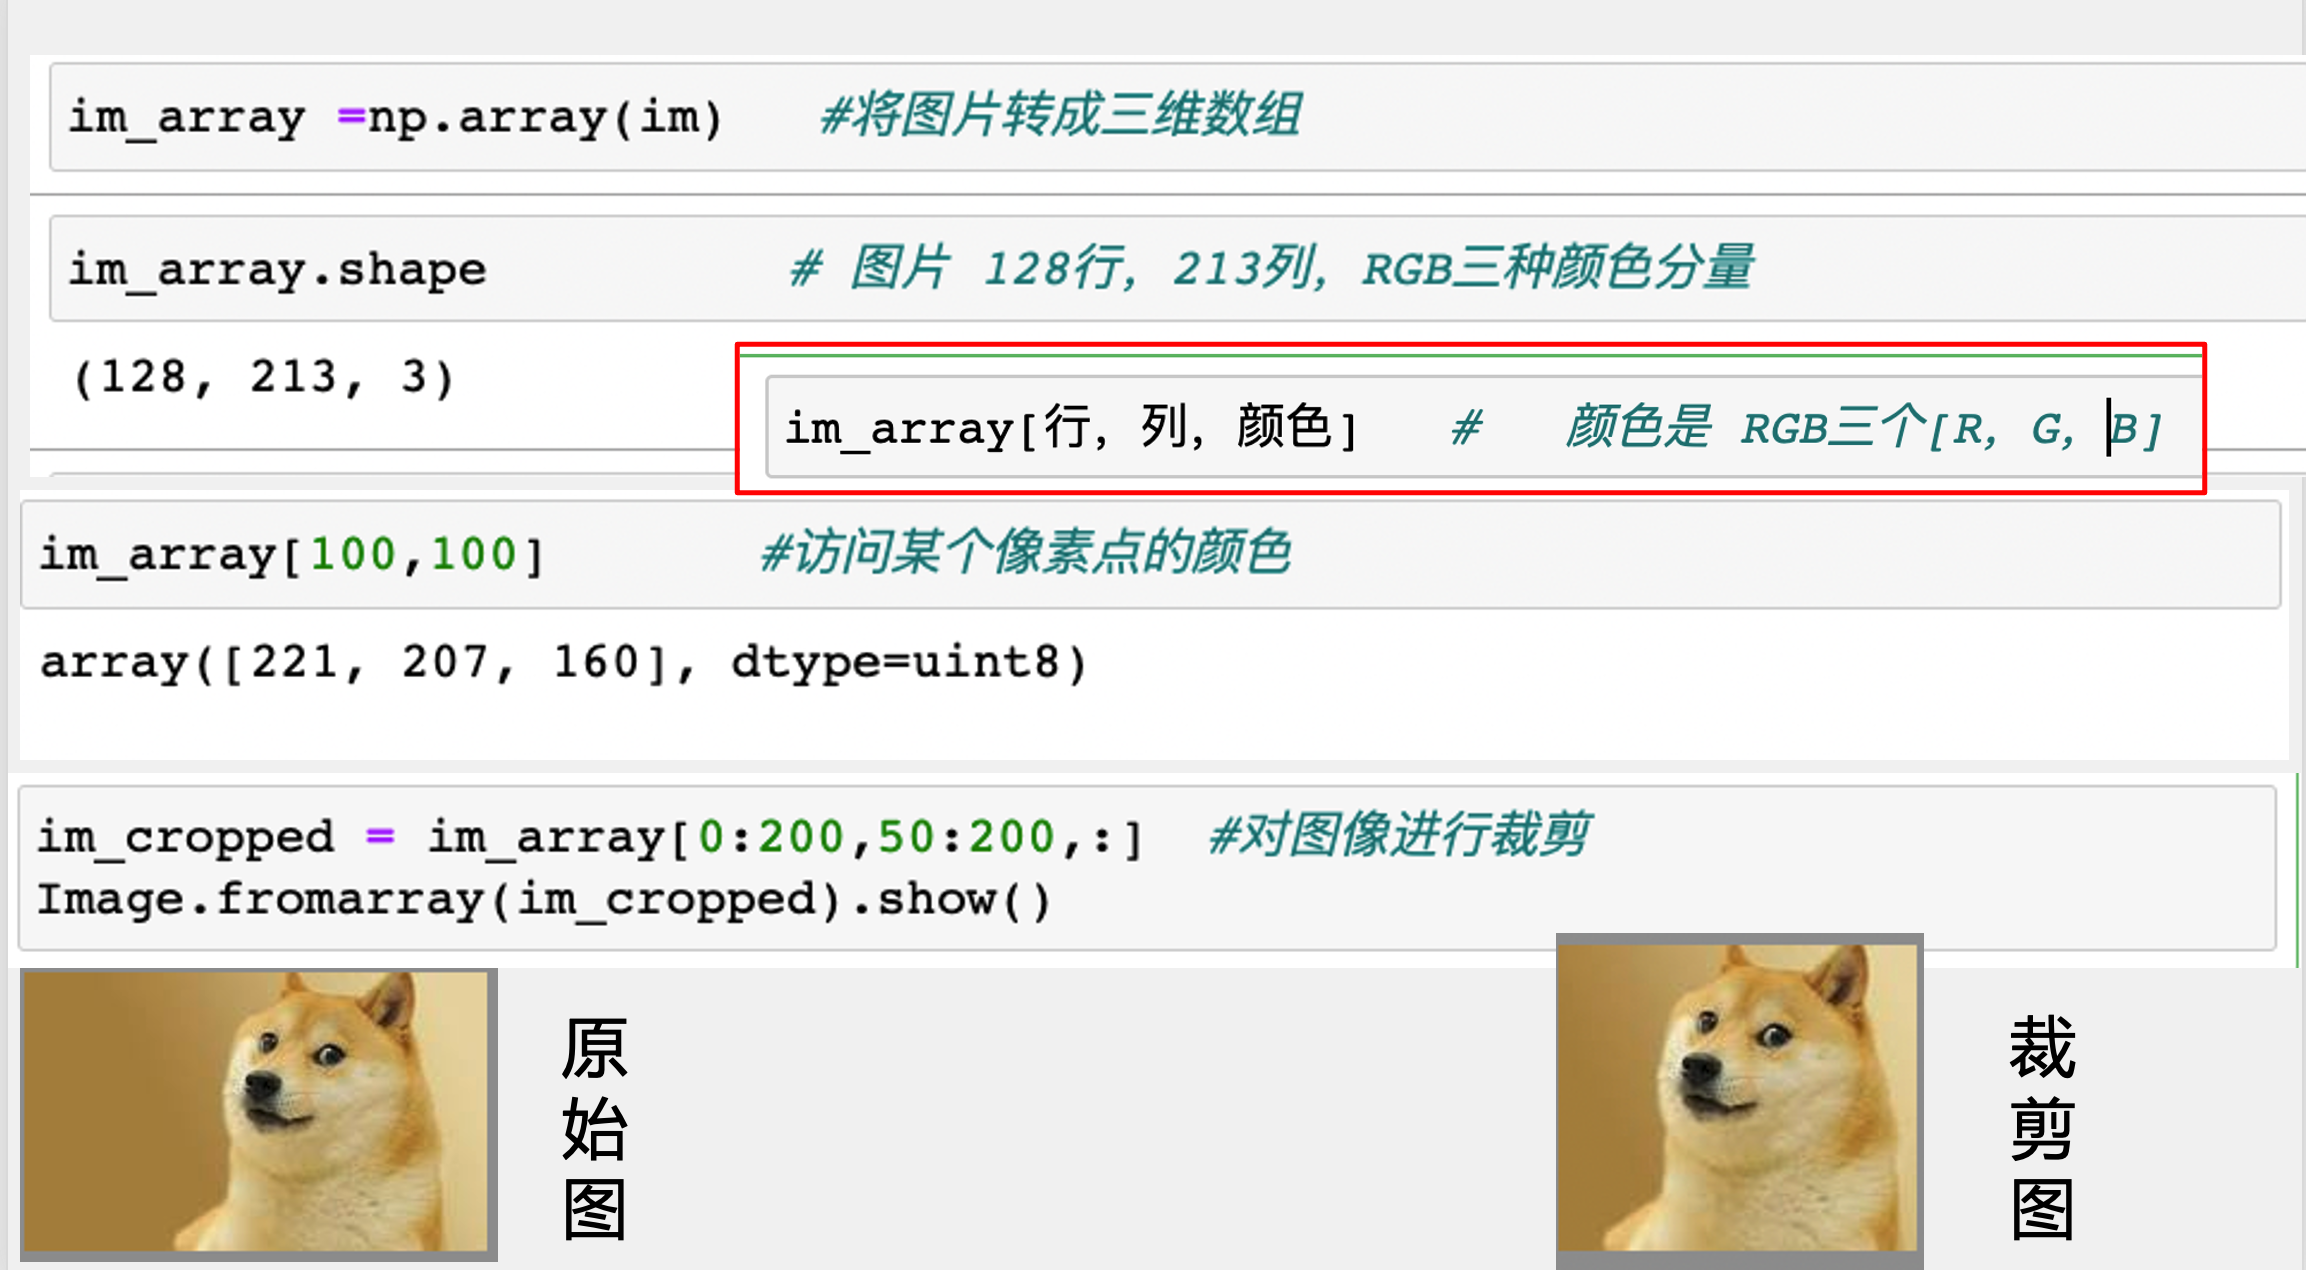Image resolution: width=2306 pixels, height=1270 pixels.
Task: Click the im_cropped slicing code line
Action: [x=591, y=837]
